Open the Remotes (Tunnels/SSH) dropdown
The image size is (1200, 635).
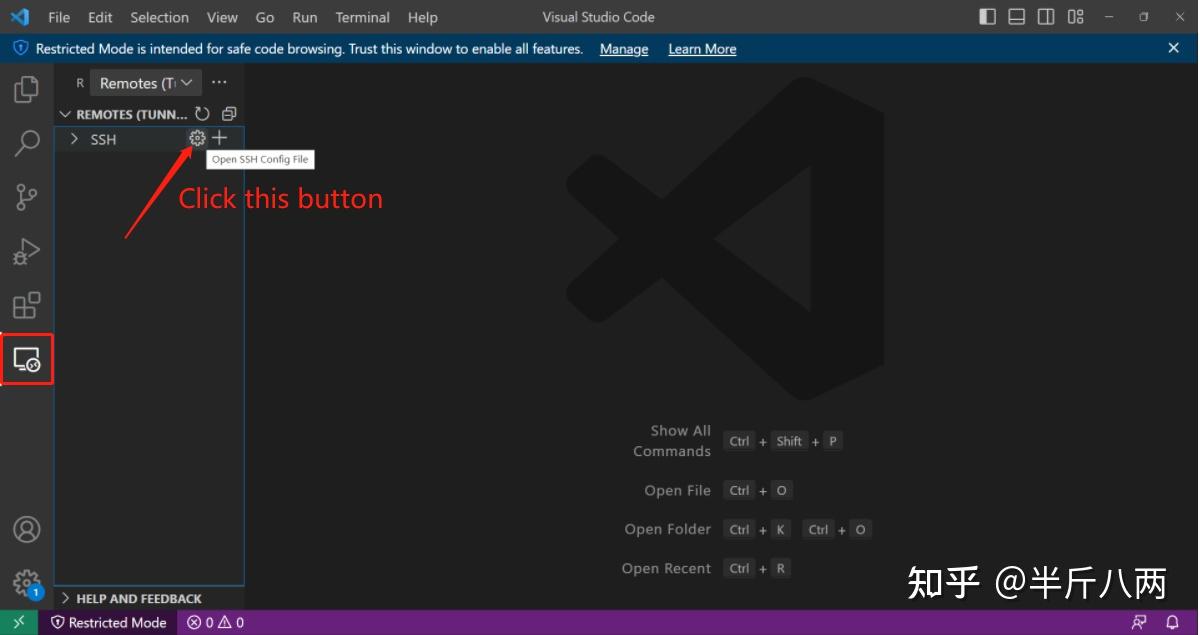[x=146, y=83]
